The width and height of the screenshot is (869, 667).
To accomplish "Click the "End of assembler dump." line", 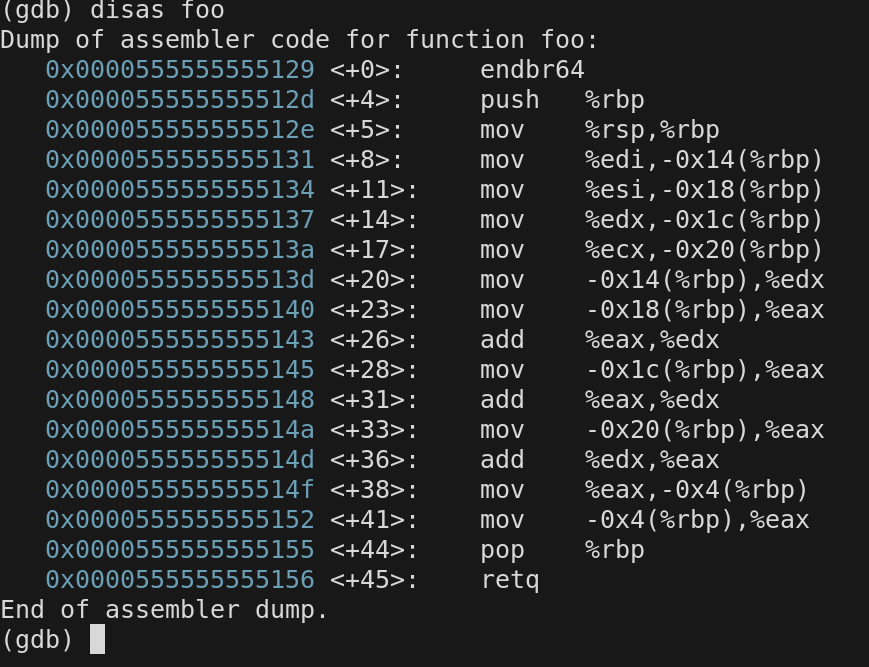I will click(164, 610).
